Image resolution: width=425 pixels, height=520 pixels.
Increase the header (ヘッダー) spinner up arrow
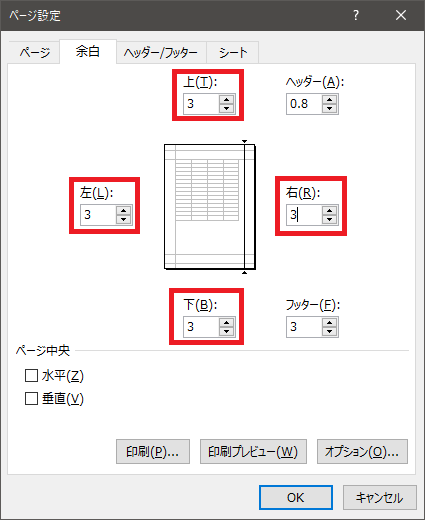(330, 100)
